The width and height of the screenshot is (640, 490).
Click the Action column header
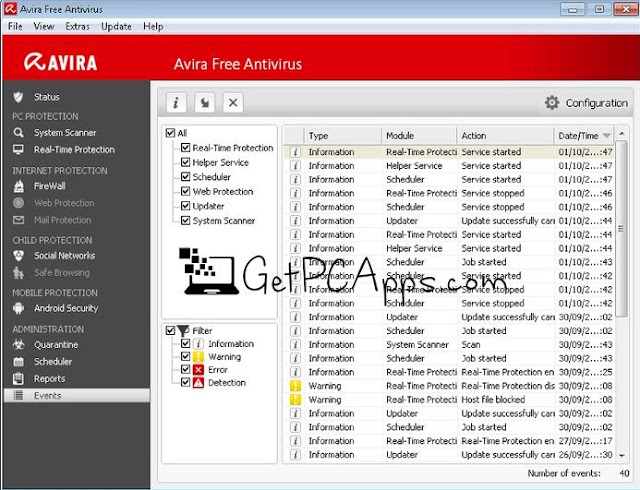505,136
